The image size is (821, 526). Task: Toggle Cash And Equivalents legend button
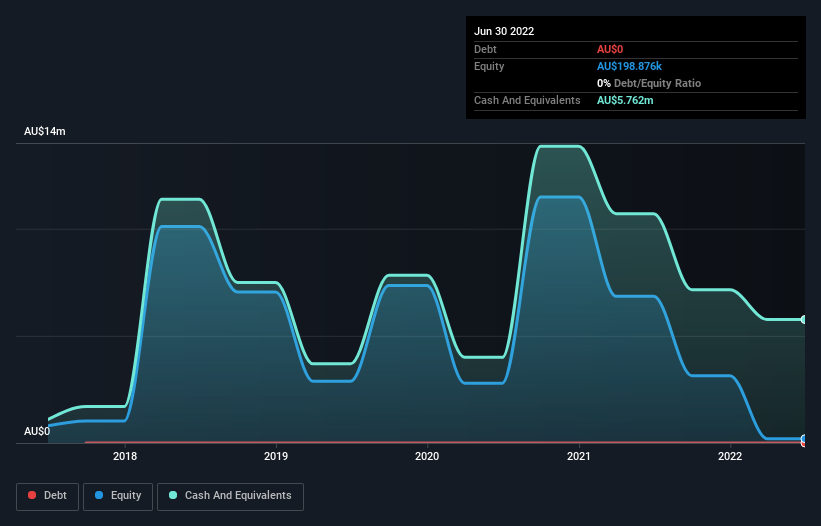230,496
